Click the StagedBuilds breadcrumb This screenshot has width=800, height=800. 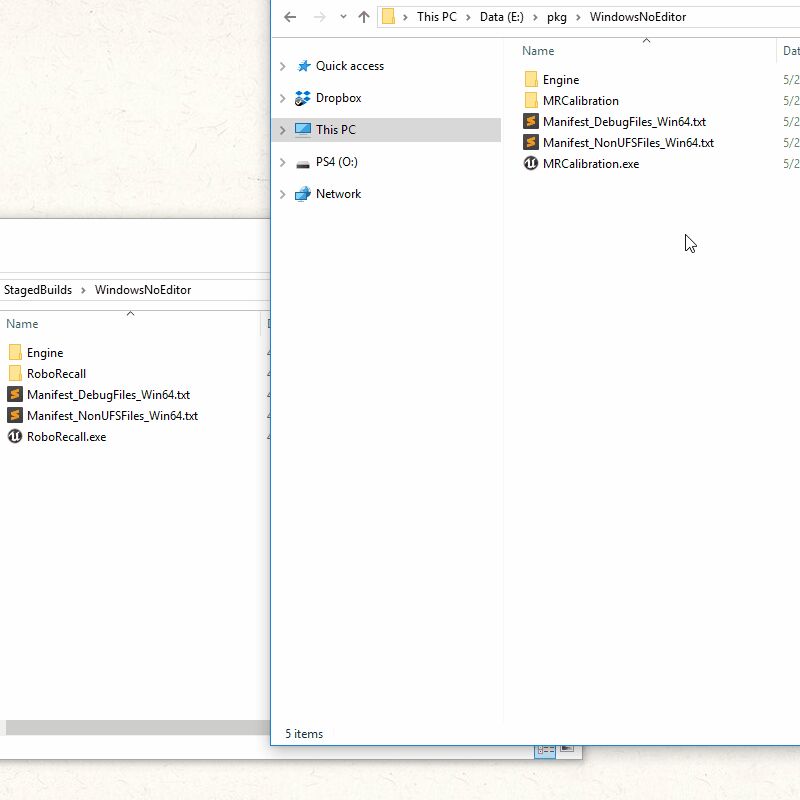coord(38,290)
